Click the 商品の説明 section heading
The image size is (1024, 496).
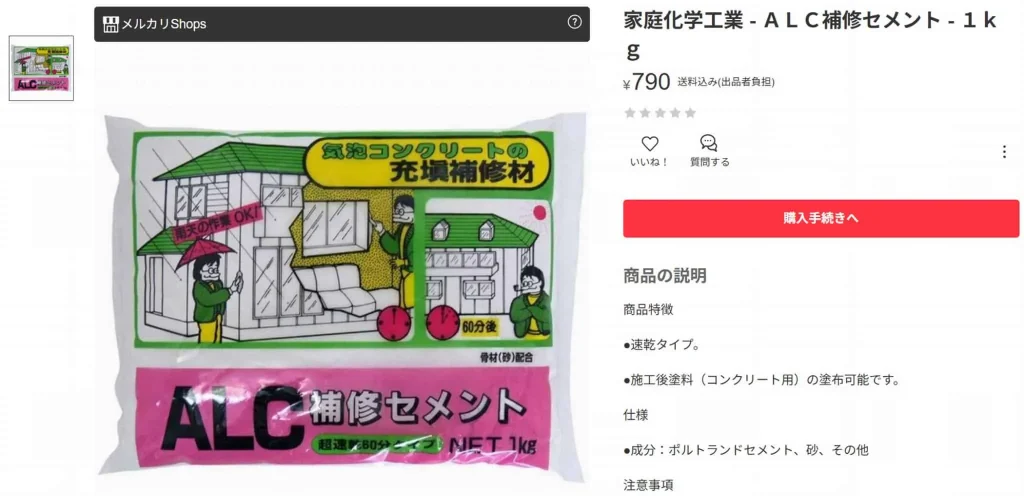(665, 275)
